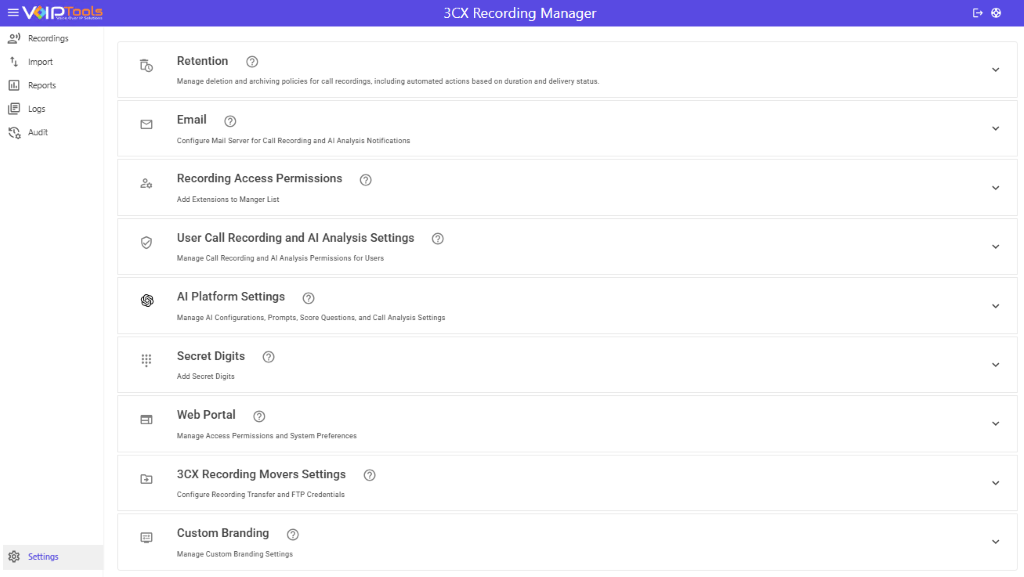Go to Recordings in sidebar
The width and height of the screenshot is (1024, 577).
48,39
